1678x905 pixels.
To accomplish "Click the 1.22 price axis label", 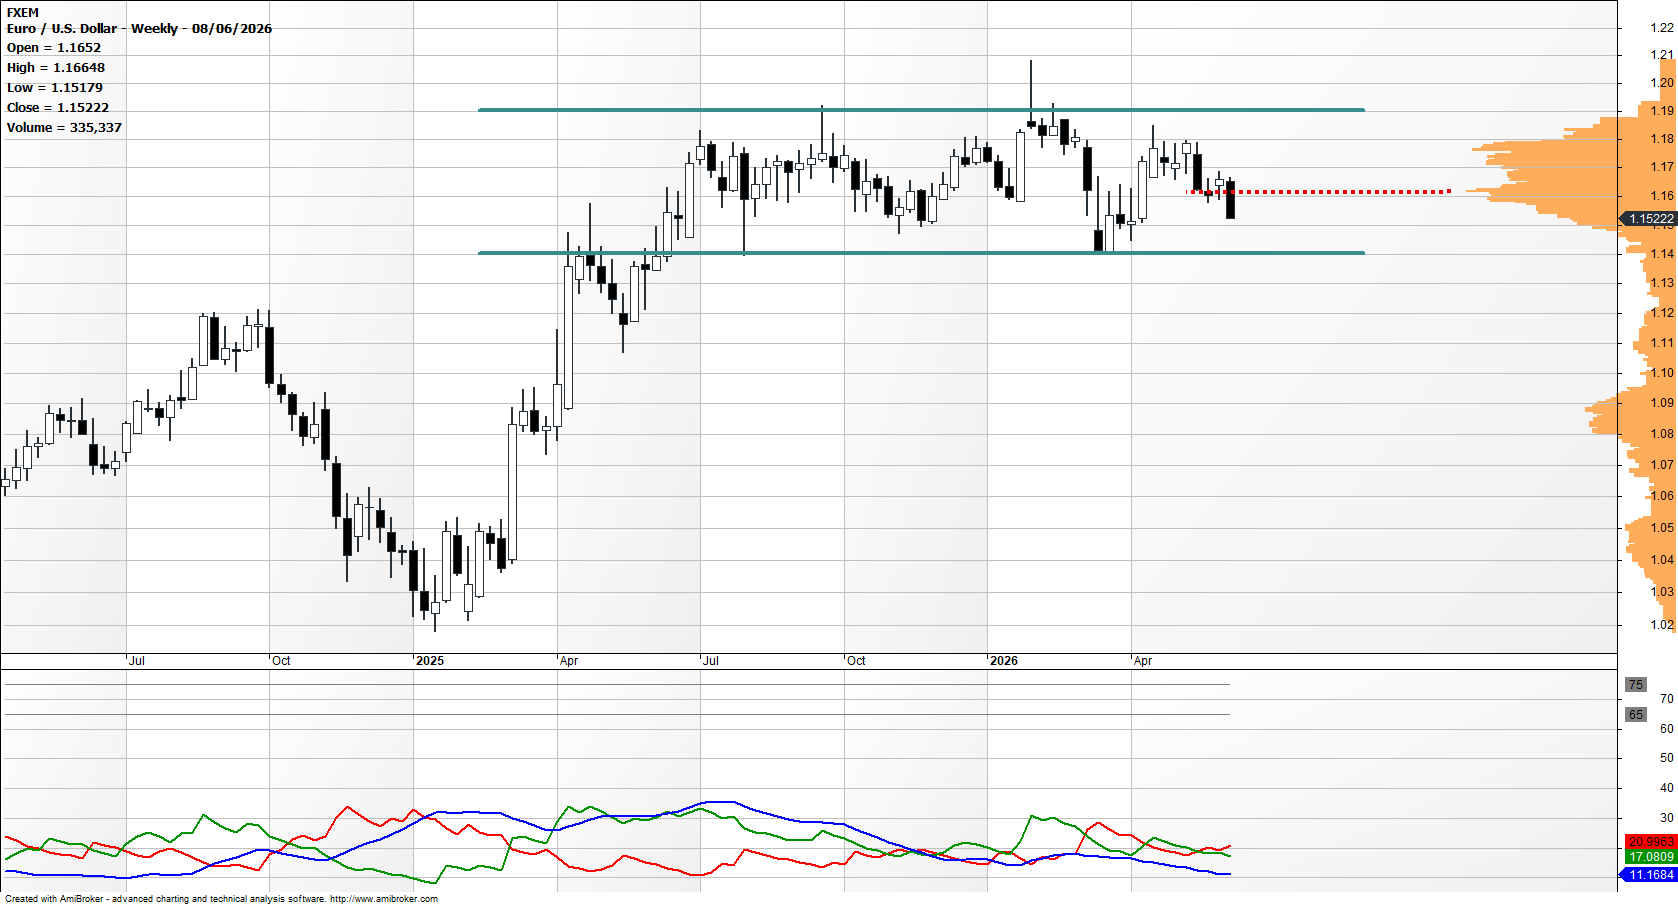I will (1662, 28).
